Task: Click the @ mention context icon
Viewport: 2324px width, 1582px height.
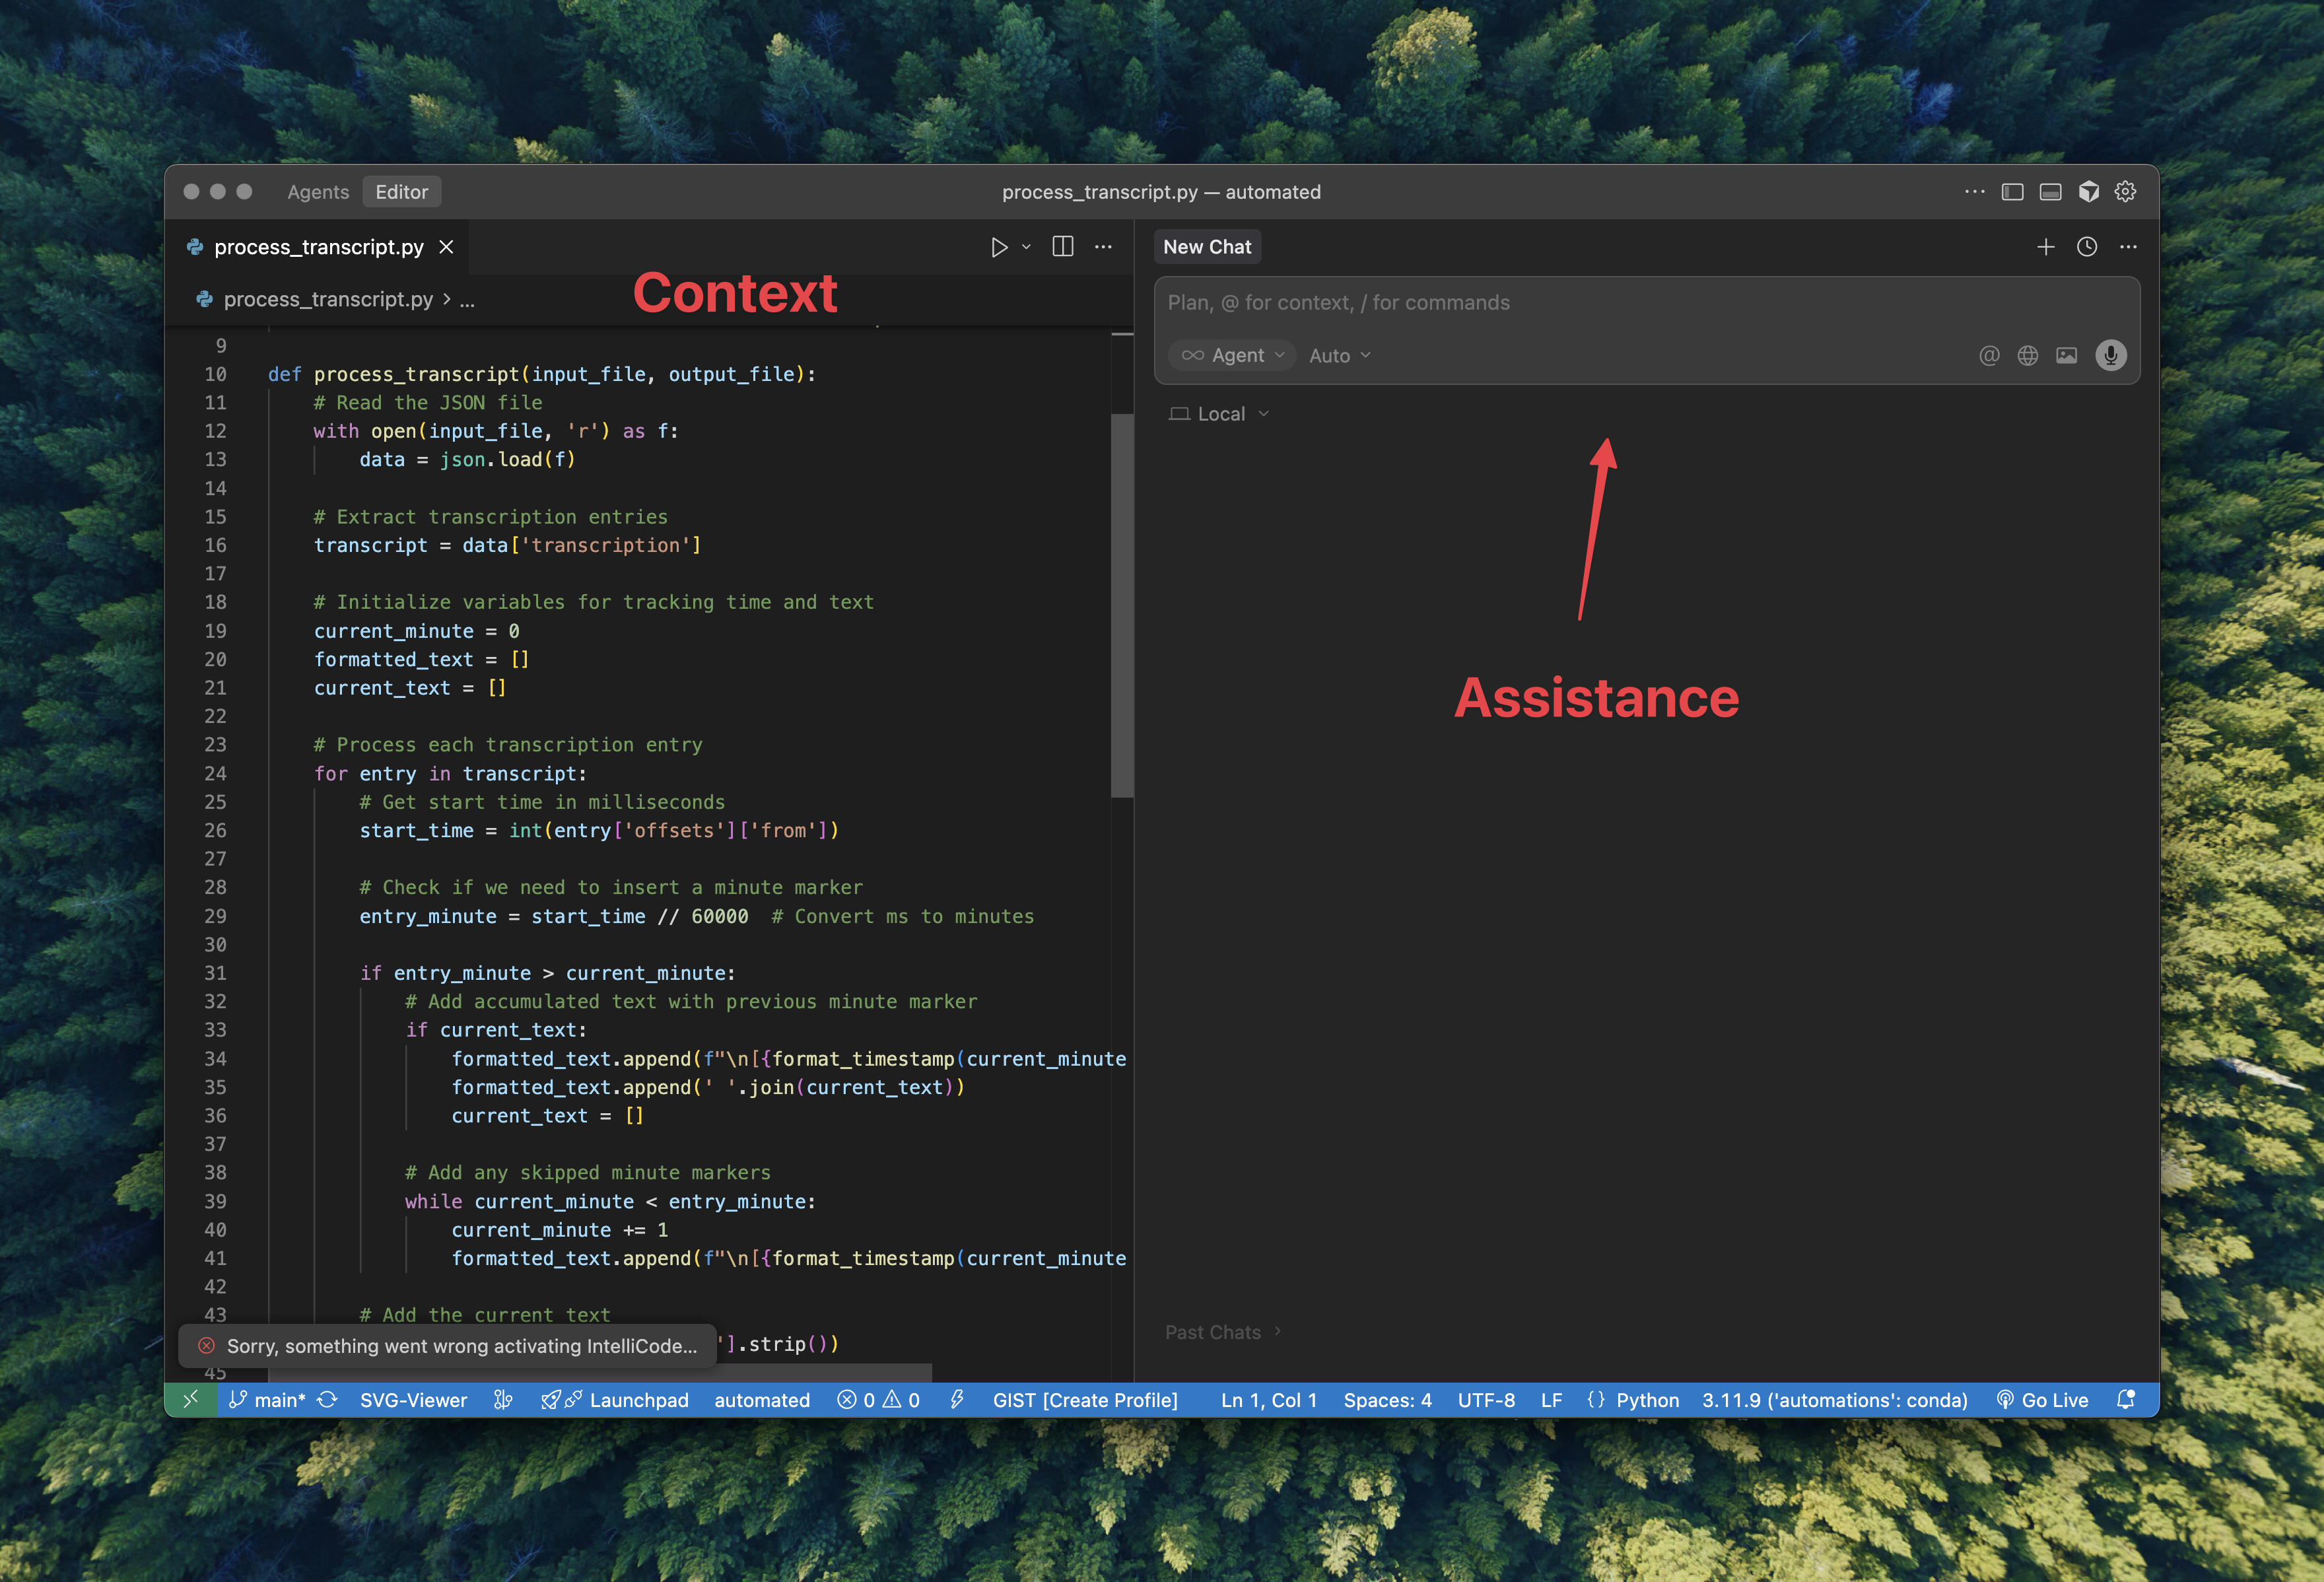Action: [x=1989, y=355]
